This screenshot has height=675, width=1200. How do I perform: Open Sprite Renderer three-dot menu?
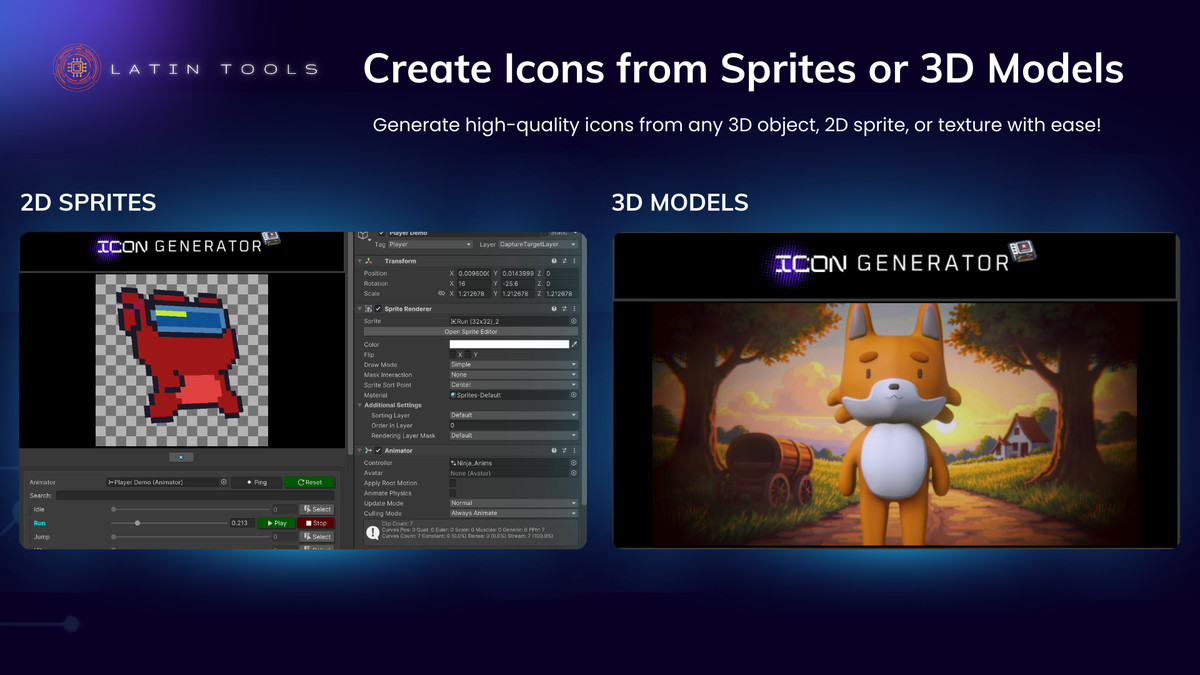pos(574,309)
